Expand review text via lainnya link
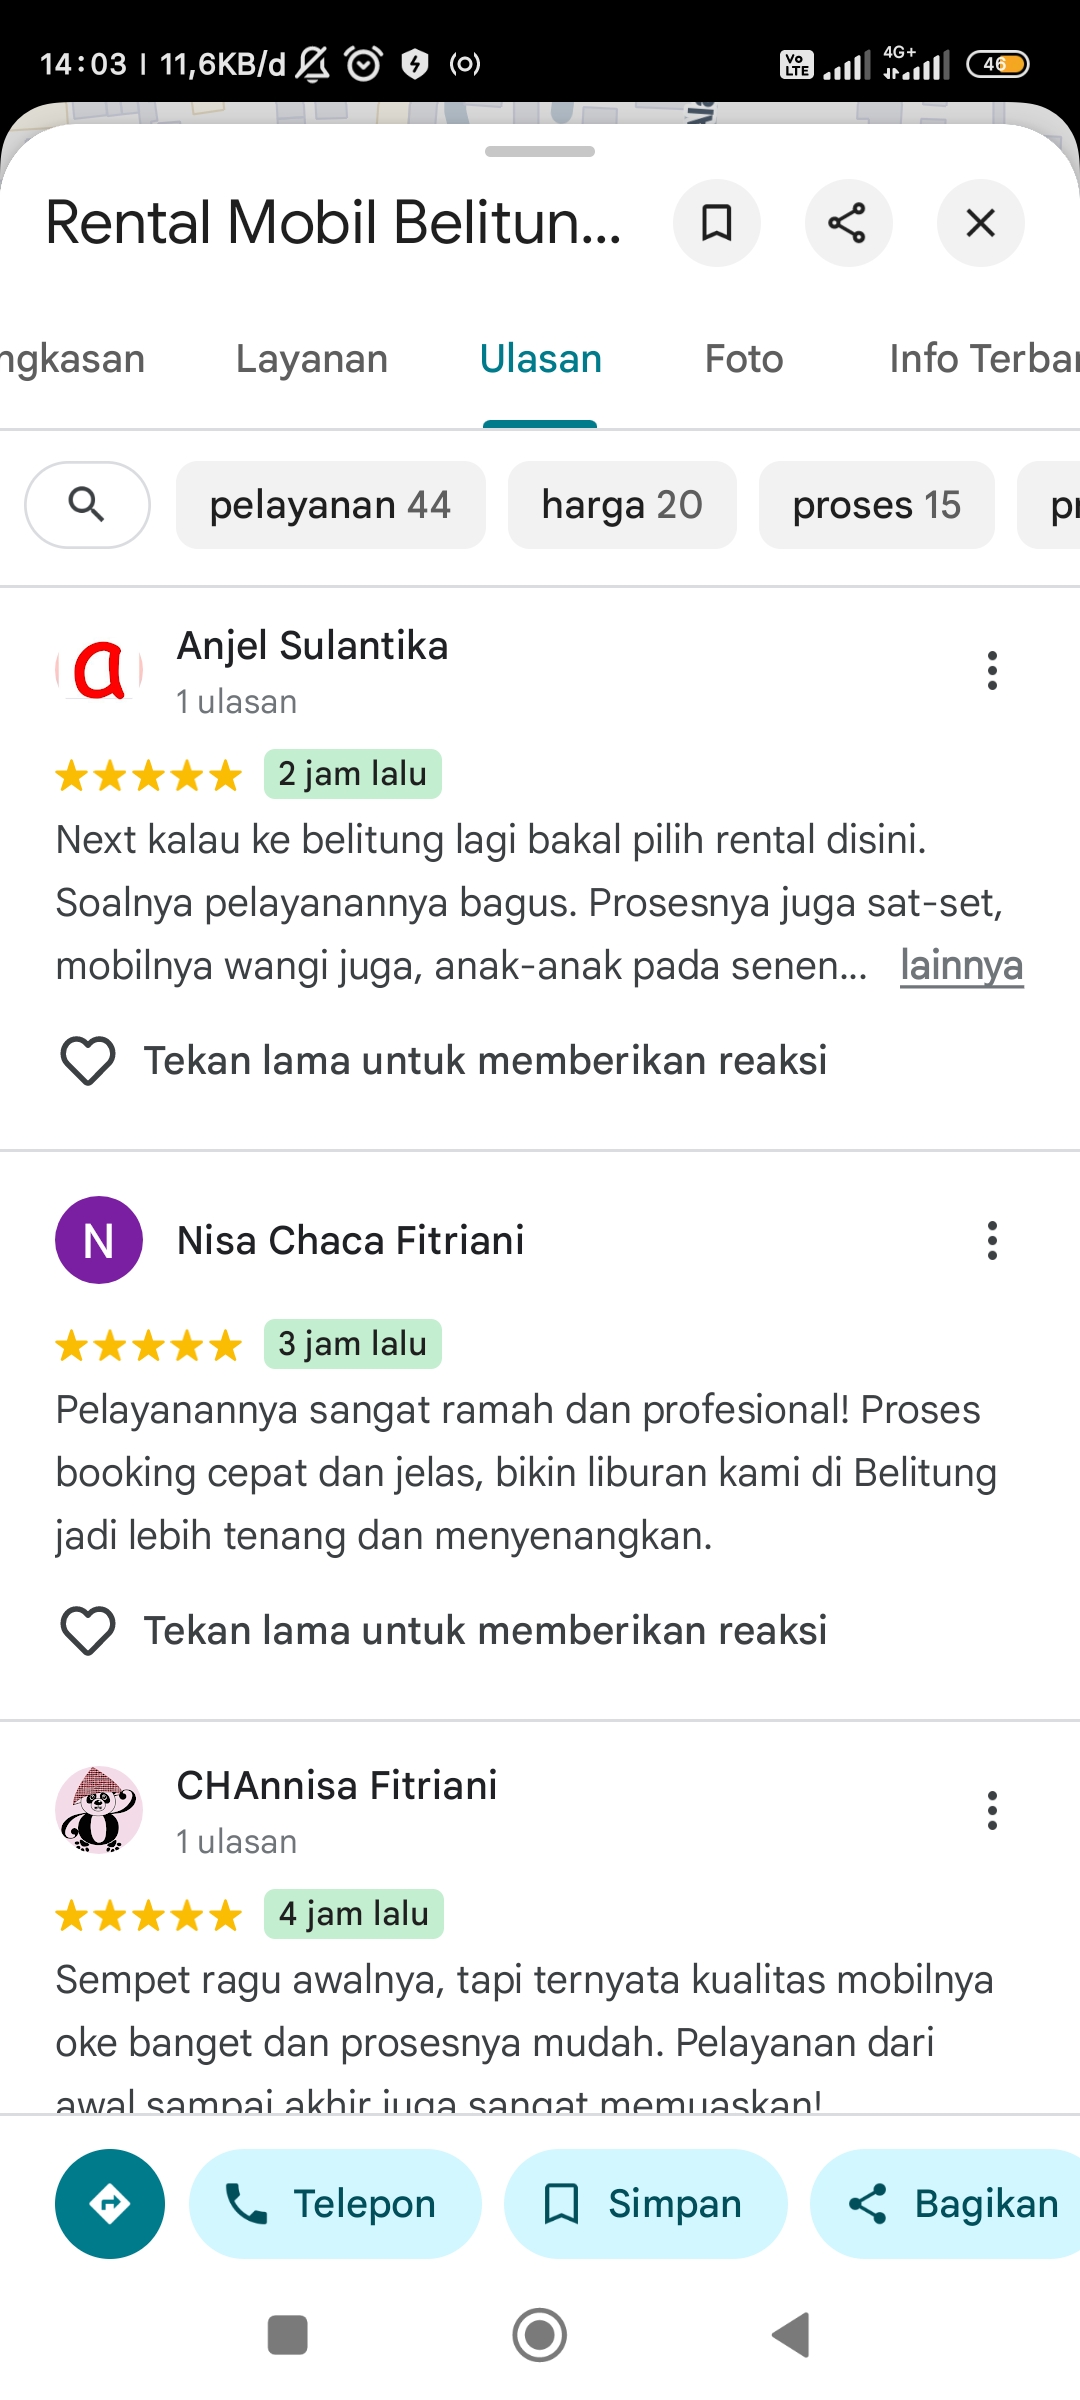 click(x=961, y=966)
